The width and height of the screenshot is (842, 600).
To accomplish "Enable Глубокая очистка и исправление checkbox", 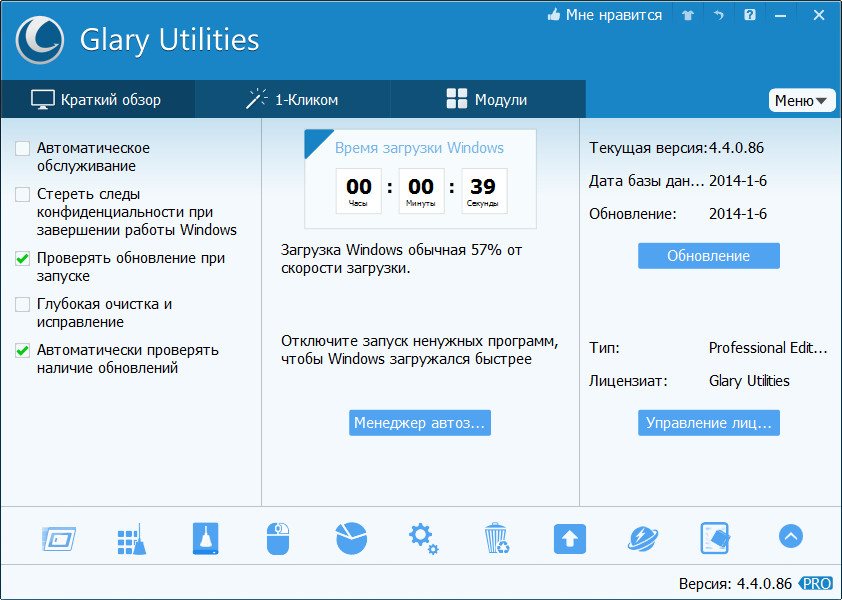I will click(x=23, y=305).
